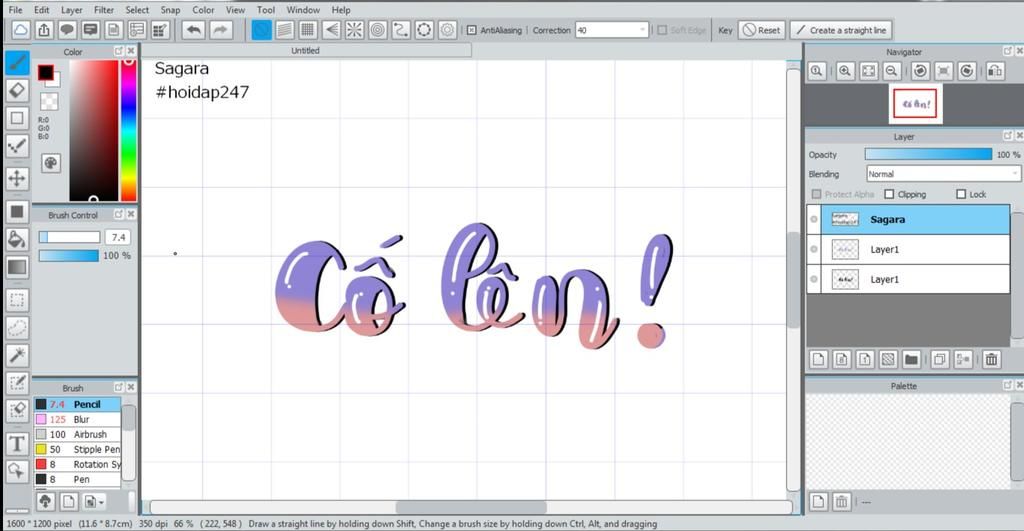
Task: Open the Layer menu
Action: (71, 10)
